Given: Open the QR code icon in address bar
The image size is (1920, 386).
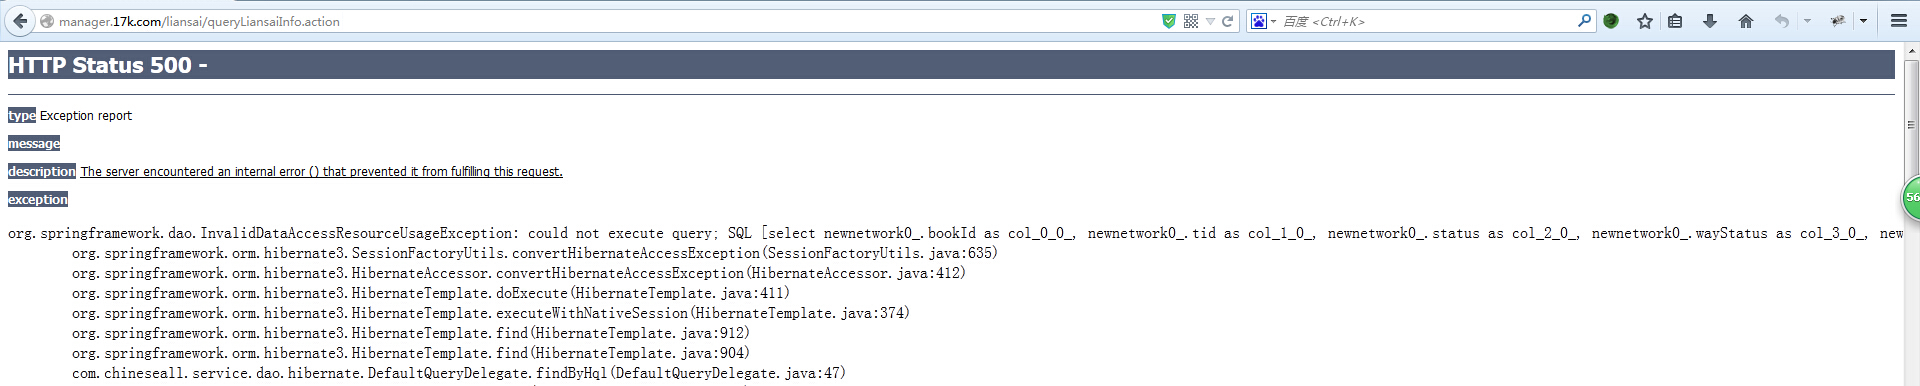Looking at the screenshot, I should click(1191, 21).
